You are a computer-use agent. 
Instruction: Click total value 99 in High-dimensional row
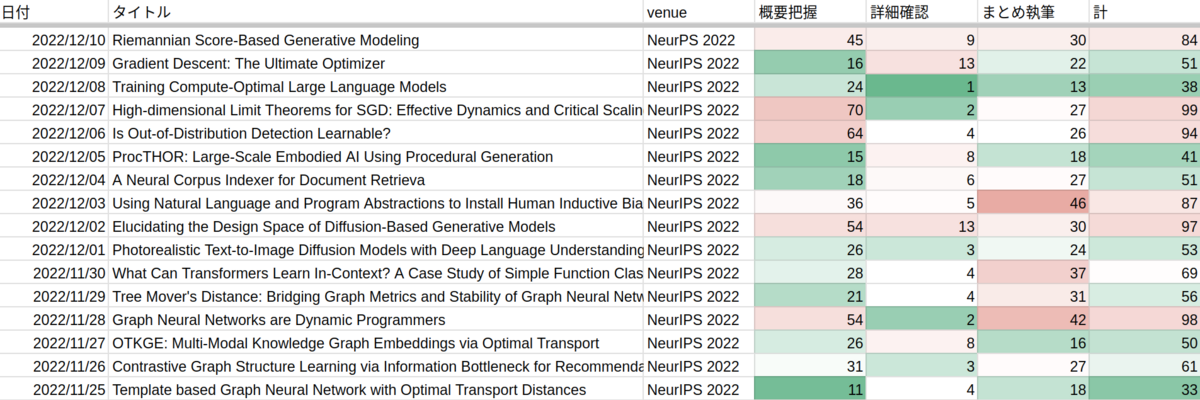[x=1144, y=110]
